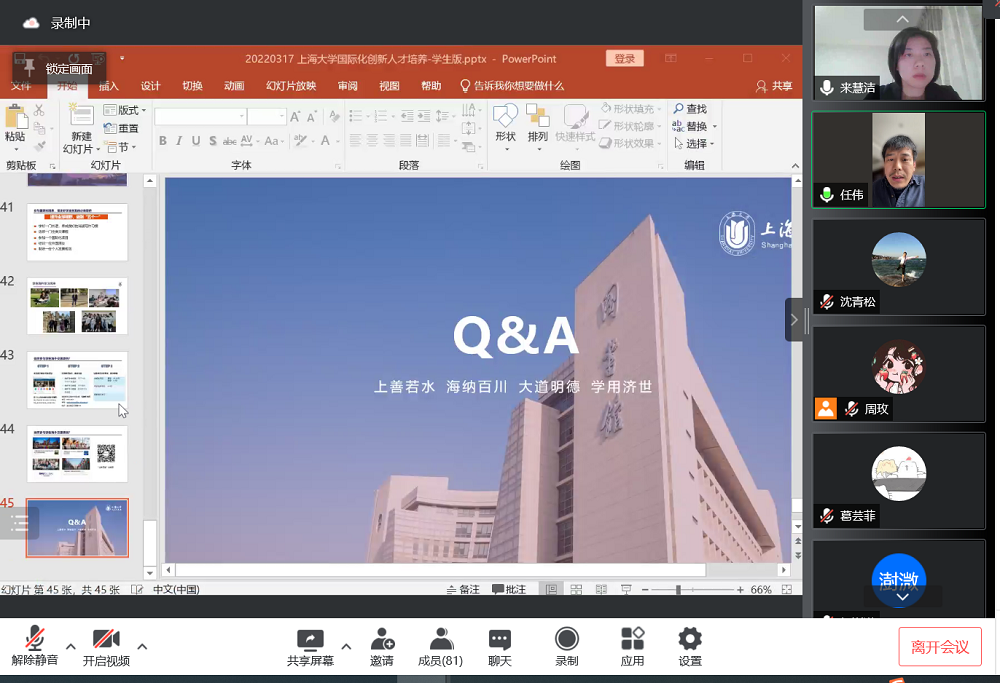The width and height of the screenshot is (1000, 683).
Task: Click the Share (共享) icon in PowerPoint
Action: point(761,86)
